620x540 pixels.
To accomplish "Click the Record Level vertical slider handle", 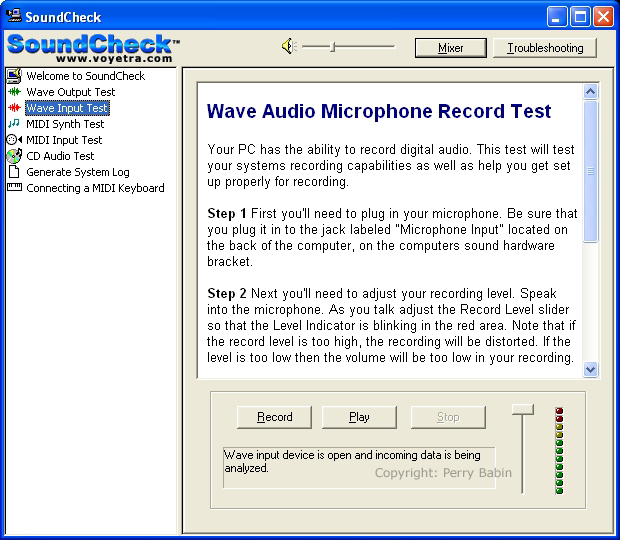I will [x=522, y=410].
